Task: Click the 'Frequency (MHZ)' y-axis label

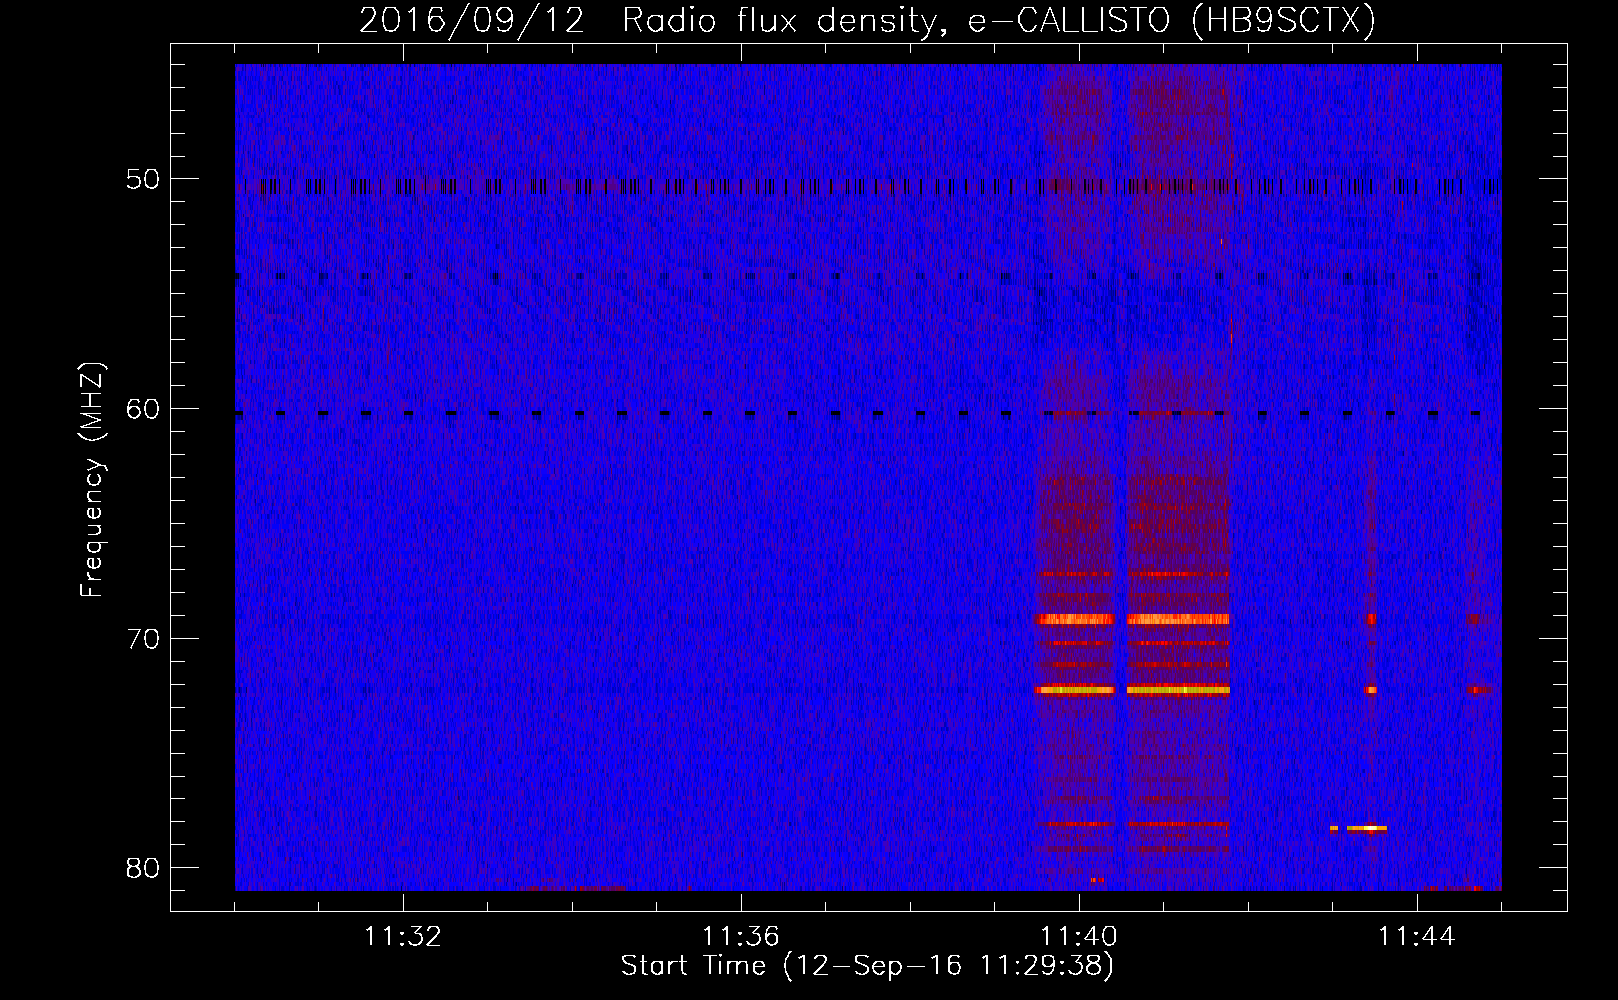Action: (92, 480)
